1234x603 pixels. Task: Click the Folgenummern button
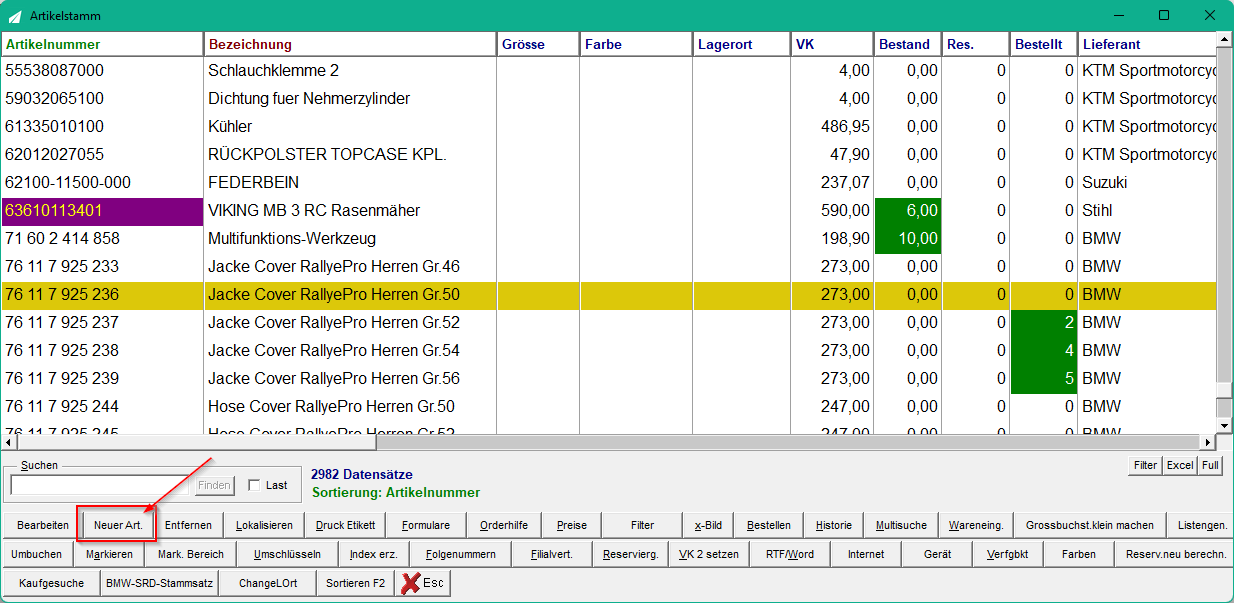point(460,554)
